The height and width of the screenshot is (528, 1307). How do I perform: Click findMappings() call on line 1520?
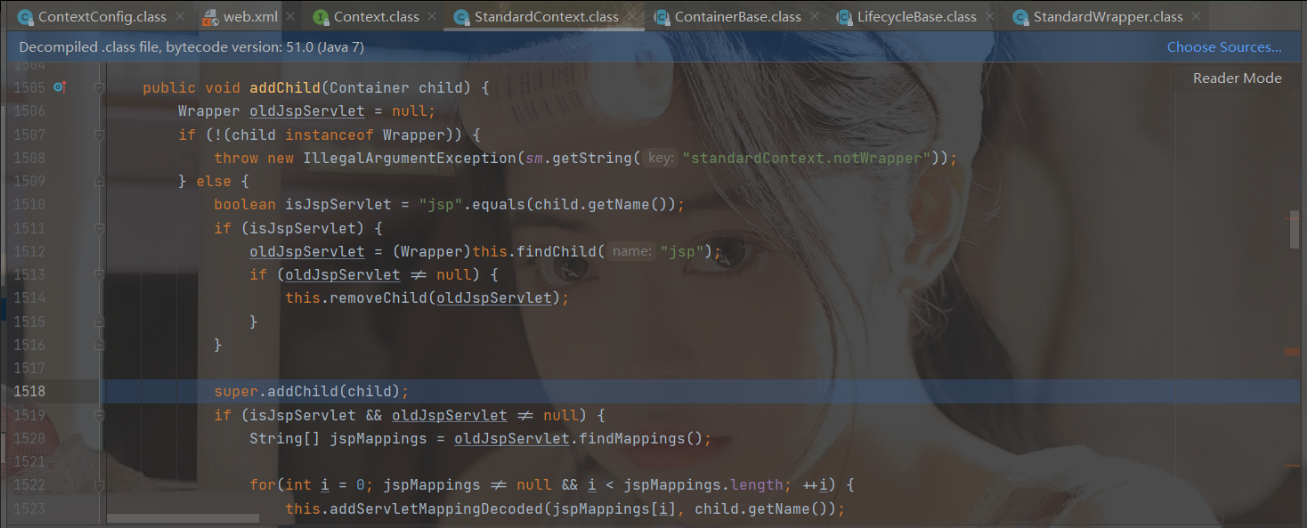tap(640, 438)
